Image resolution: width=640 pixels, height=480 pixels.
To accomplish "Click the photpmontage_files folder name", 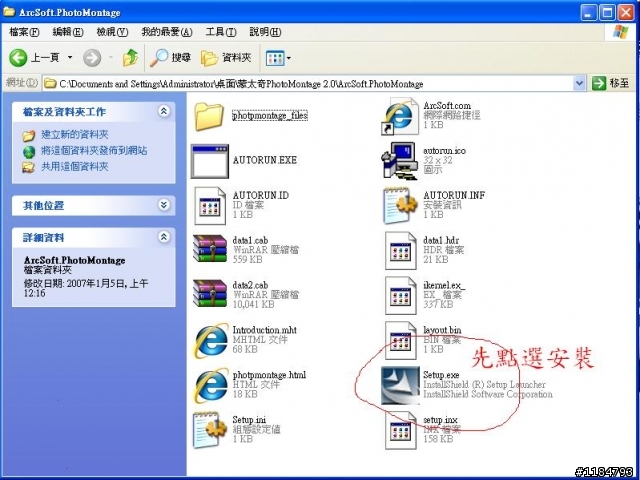I will 270,116.
